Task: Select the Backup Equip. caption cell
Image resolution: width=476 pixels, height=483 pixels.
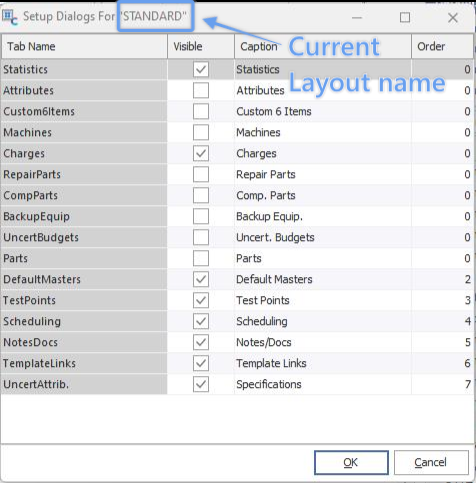Action: 323,216
